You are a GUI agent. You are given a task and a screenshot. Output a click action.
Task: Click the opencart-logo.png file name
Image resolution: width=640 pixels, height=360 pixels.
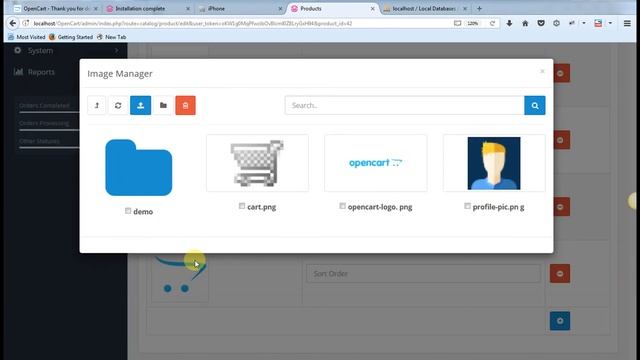tap(380, 207)
